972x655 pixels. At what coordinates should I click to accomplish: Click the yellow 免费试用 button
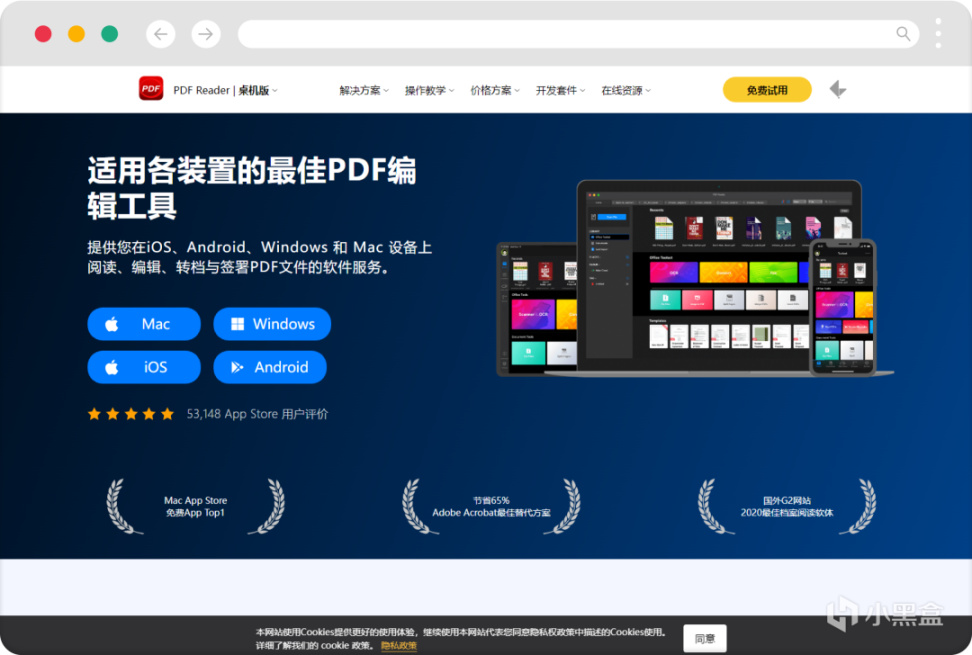pyautogui.click(x=767, y=90)
